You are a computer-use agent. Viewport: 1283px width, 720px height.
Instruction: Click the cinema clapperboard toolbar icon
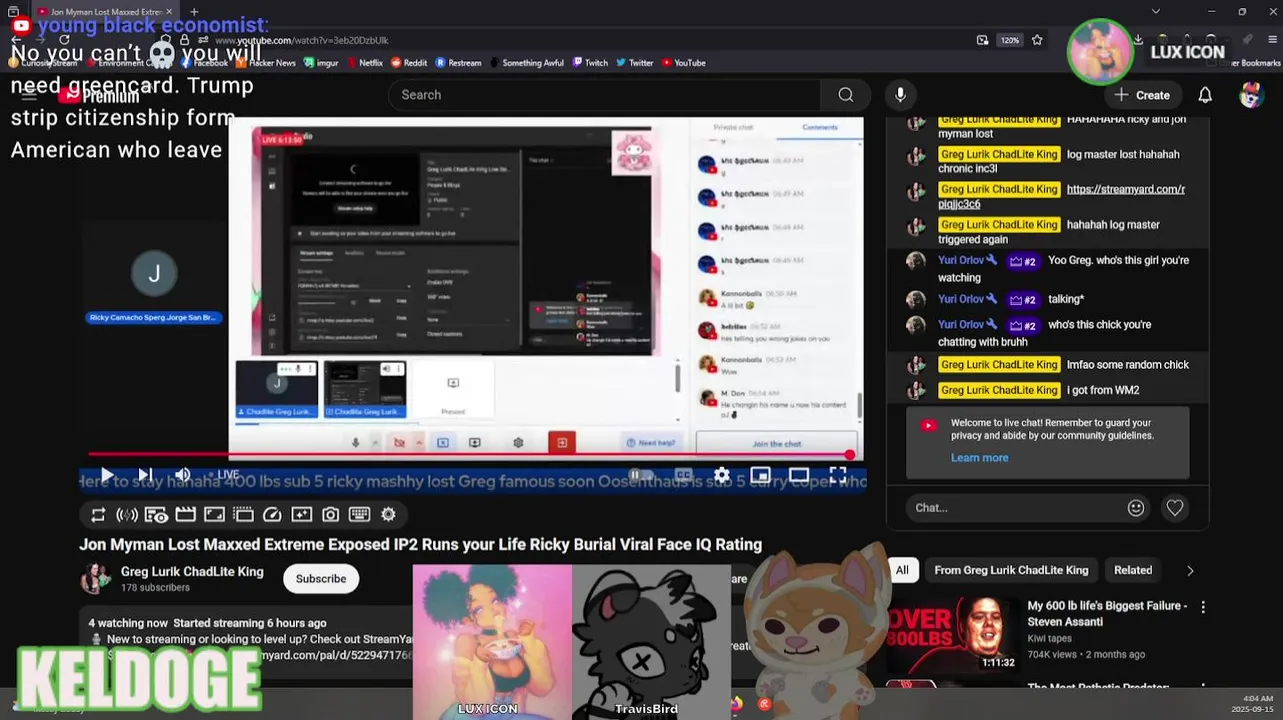185,515
